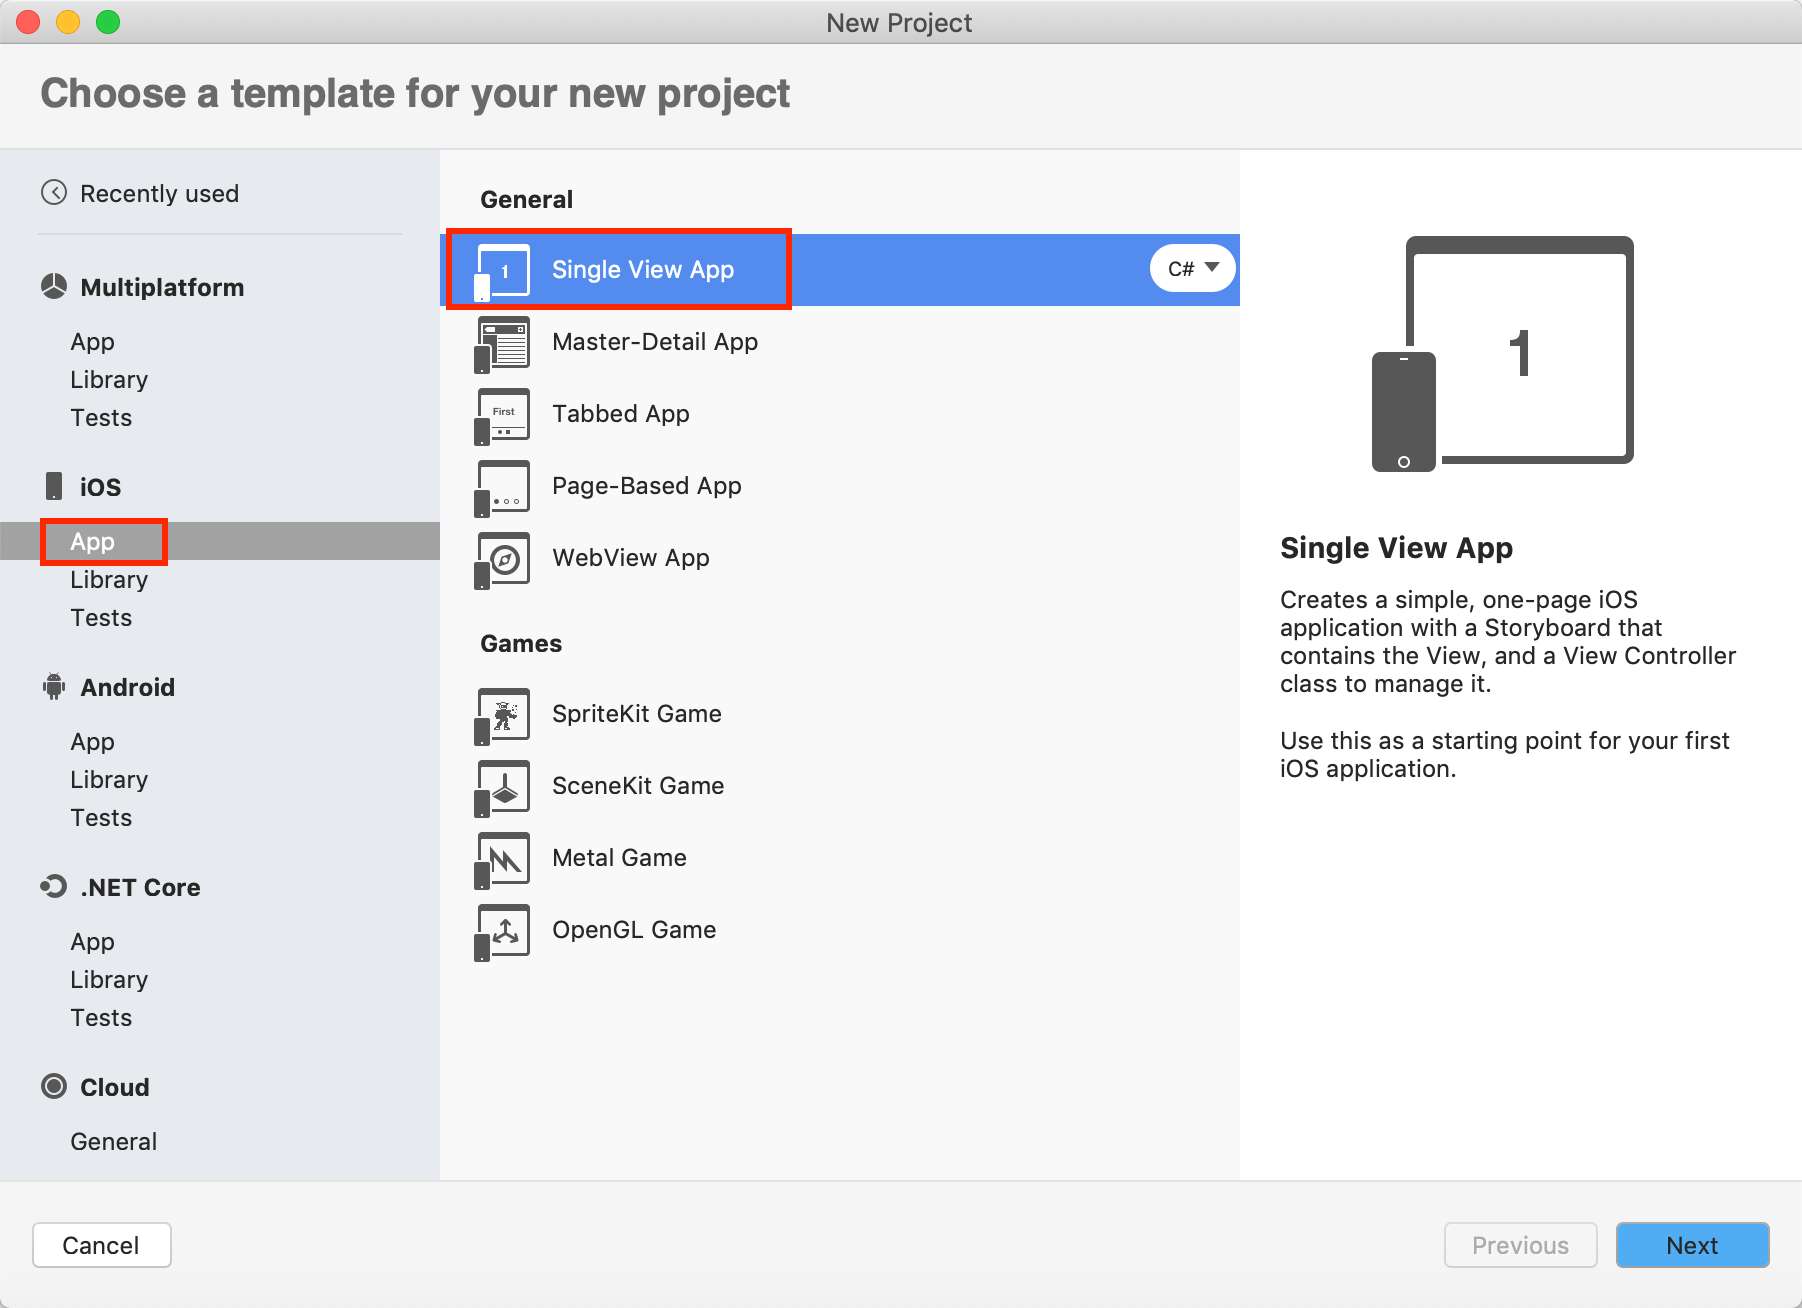Click the .NET Core category icon

tap(53, 886)
